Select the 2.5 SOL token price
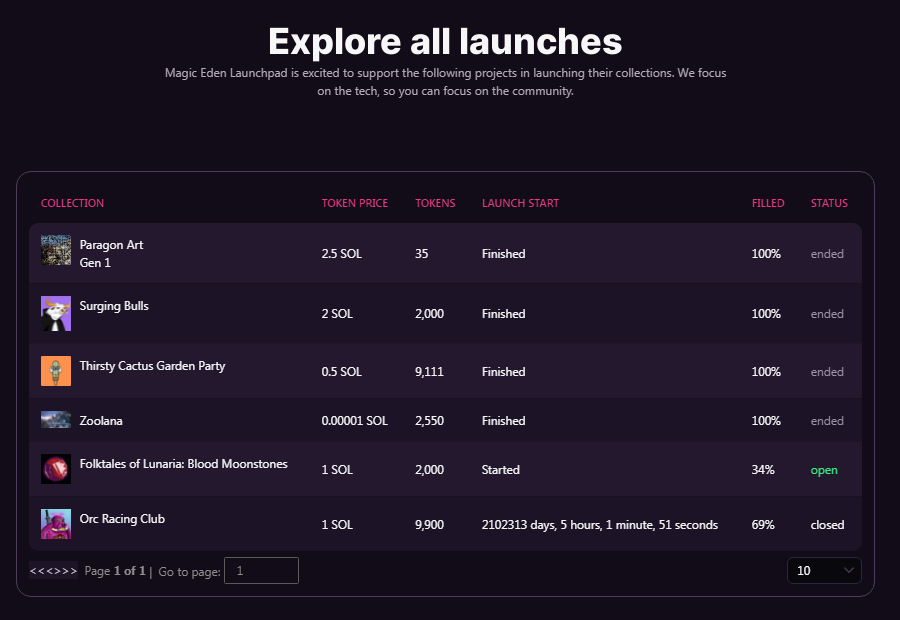The width and height of the screenshot is (900, 620). 342,254
